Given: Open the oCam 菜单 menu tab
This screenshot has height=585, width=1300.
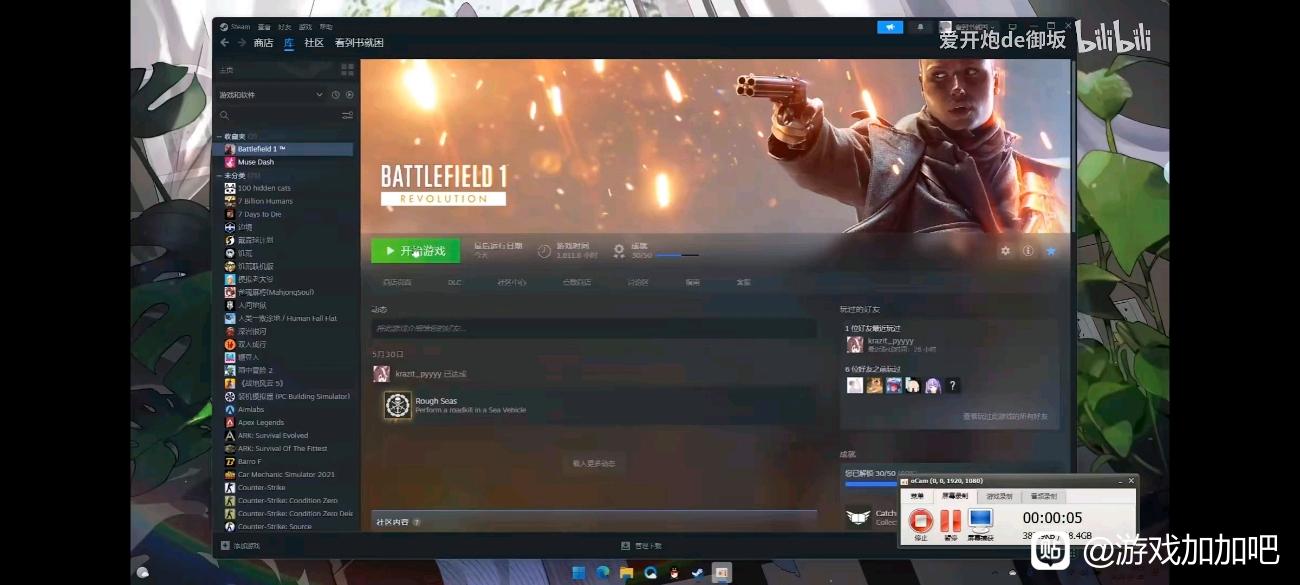Looking at the screenshot, I should [x=916, y=496].
